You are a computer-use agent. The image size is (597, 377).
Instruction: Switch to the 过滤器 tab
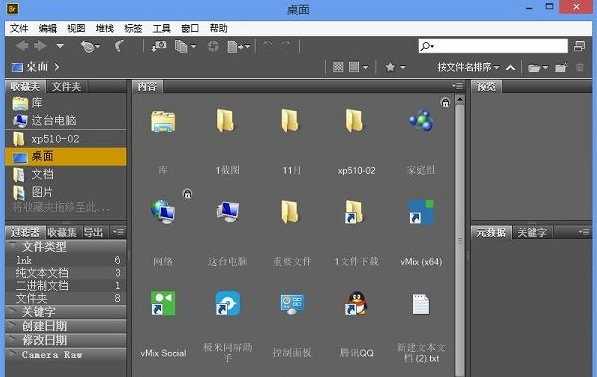[x=25, y=232]
